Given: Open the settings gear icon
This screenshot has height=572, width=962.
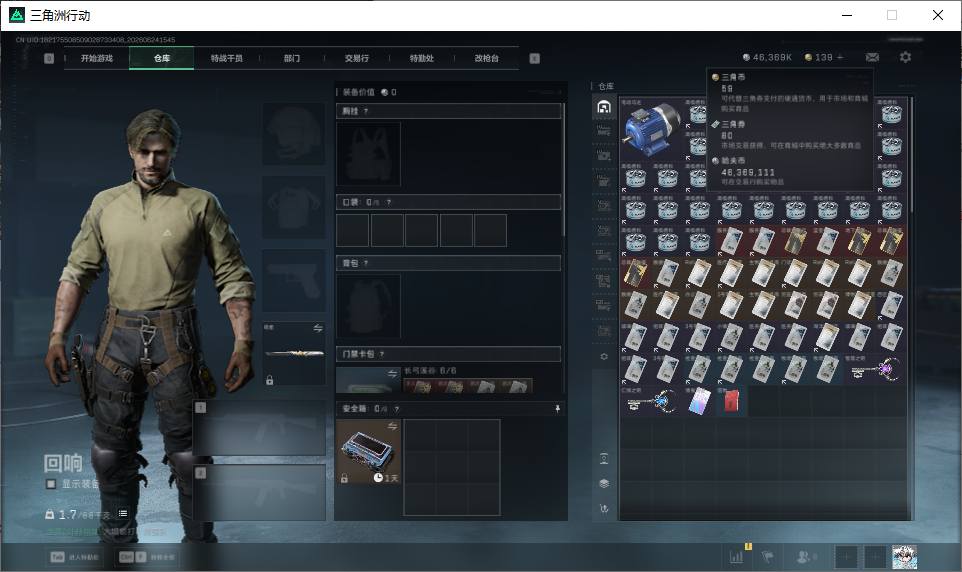Looking at the screenshot, I should [x=905, y=57].
